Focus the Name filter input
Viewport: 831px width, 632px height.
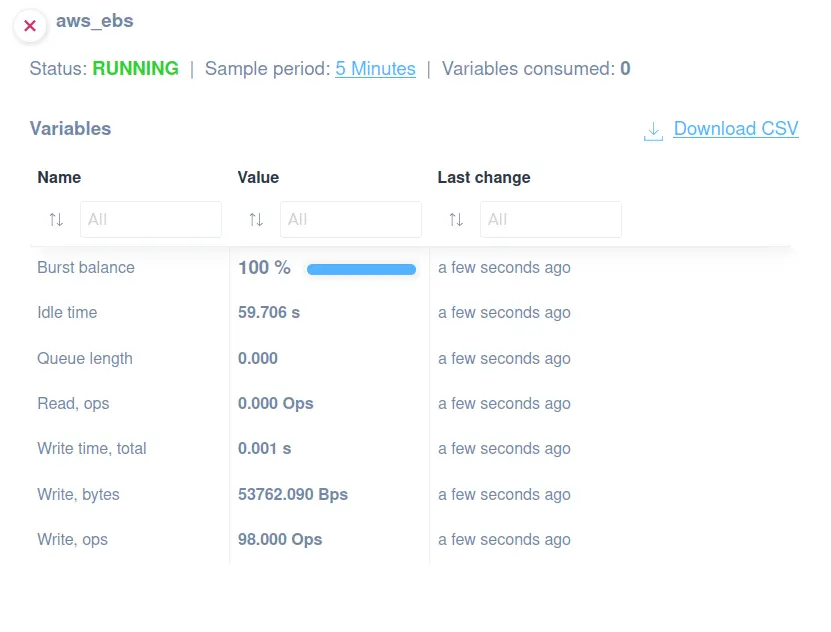151,219
